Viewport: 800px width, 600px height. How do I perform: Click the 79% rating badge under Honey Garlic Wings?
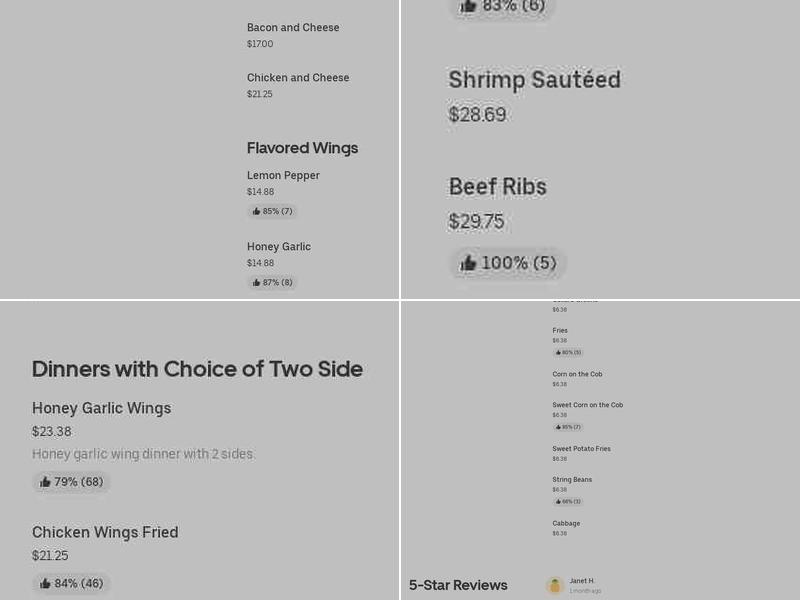pos(71,481)
